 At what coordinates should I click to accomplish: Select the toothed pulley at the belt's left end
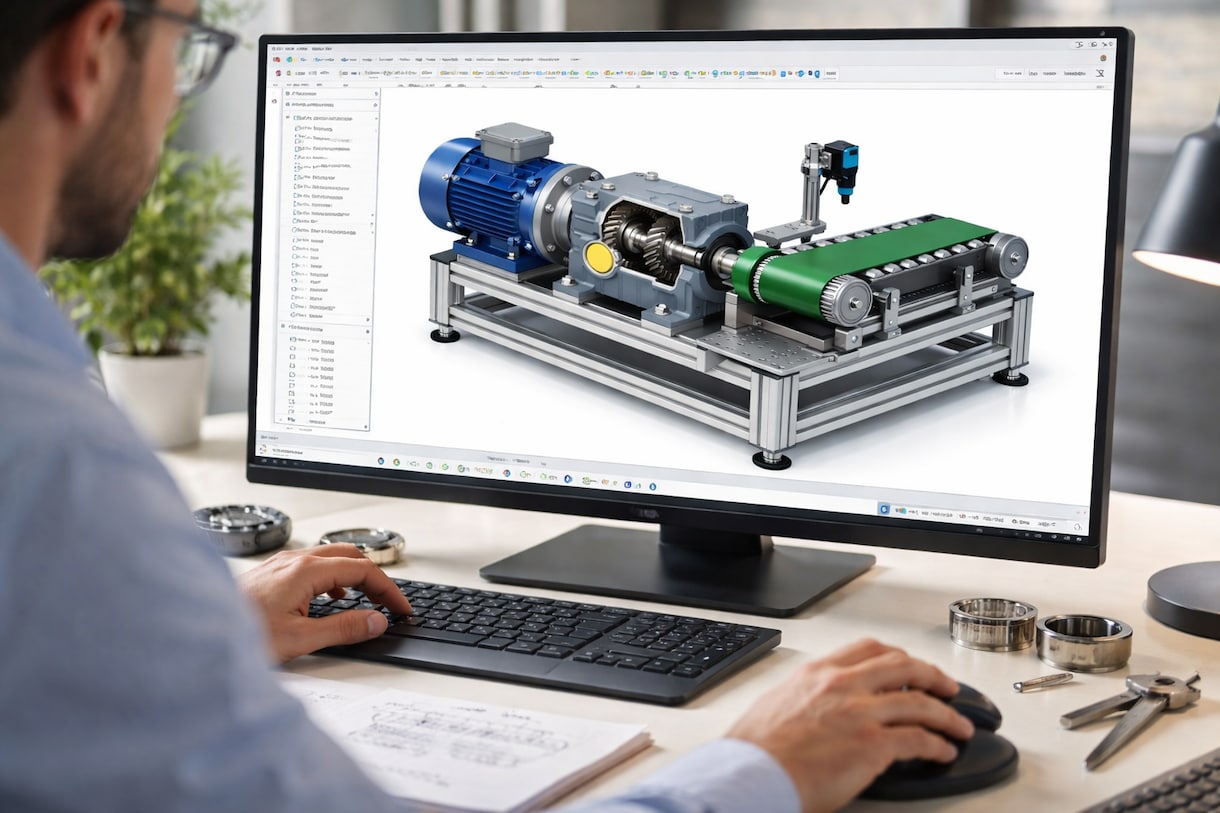(x=845, y=300)
